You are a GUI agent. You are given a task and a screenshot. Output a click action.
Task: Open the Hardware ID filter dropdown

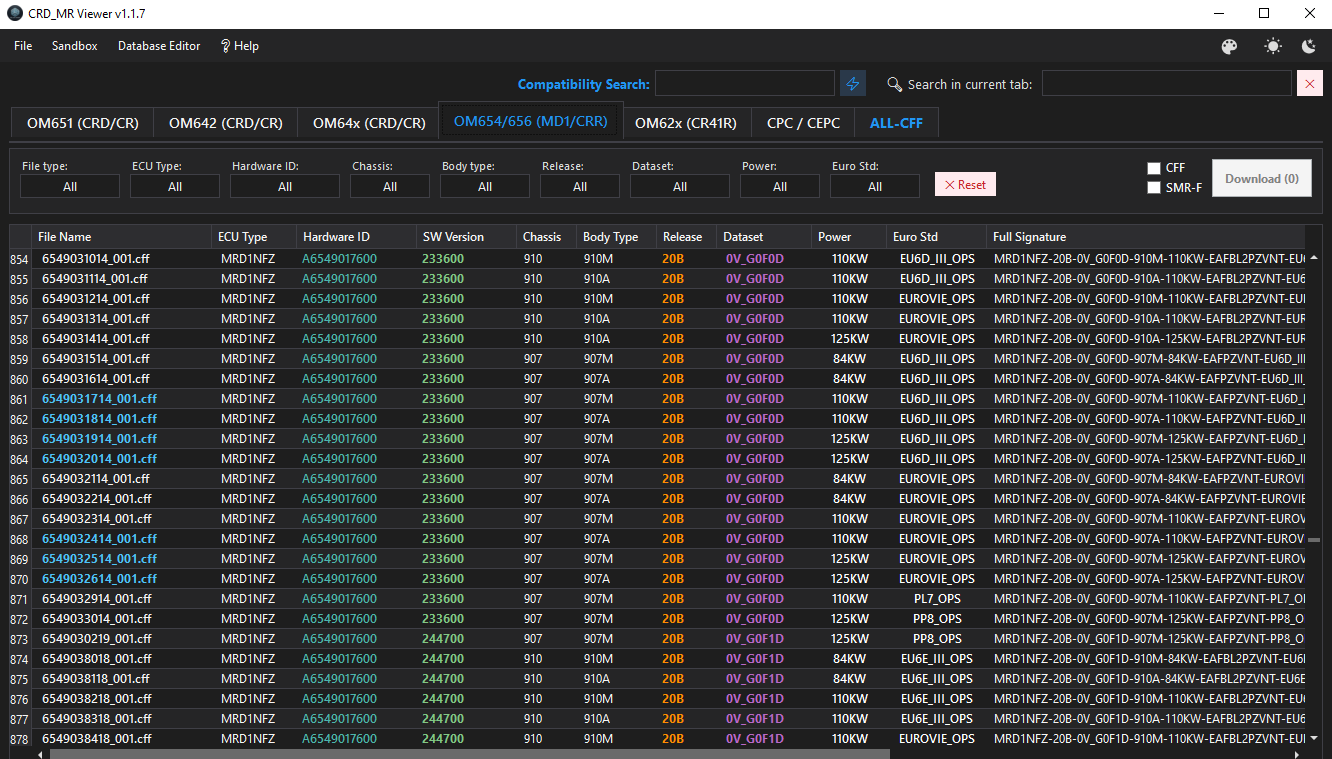(285, 186)
